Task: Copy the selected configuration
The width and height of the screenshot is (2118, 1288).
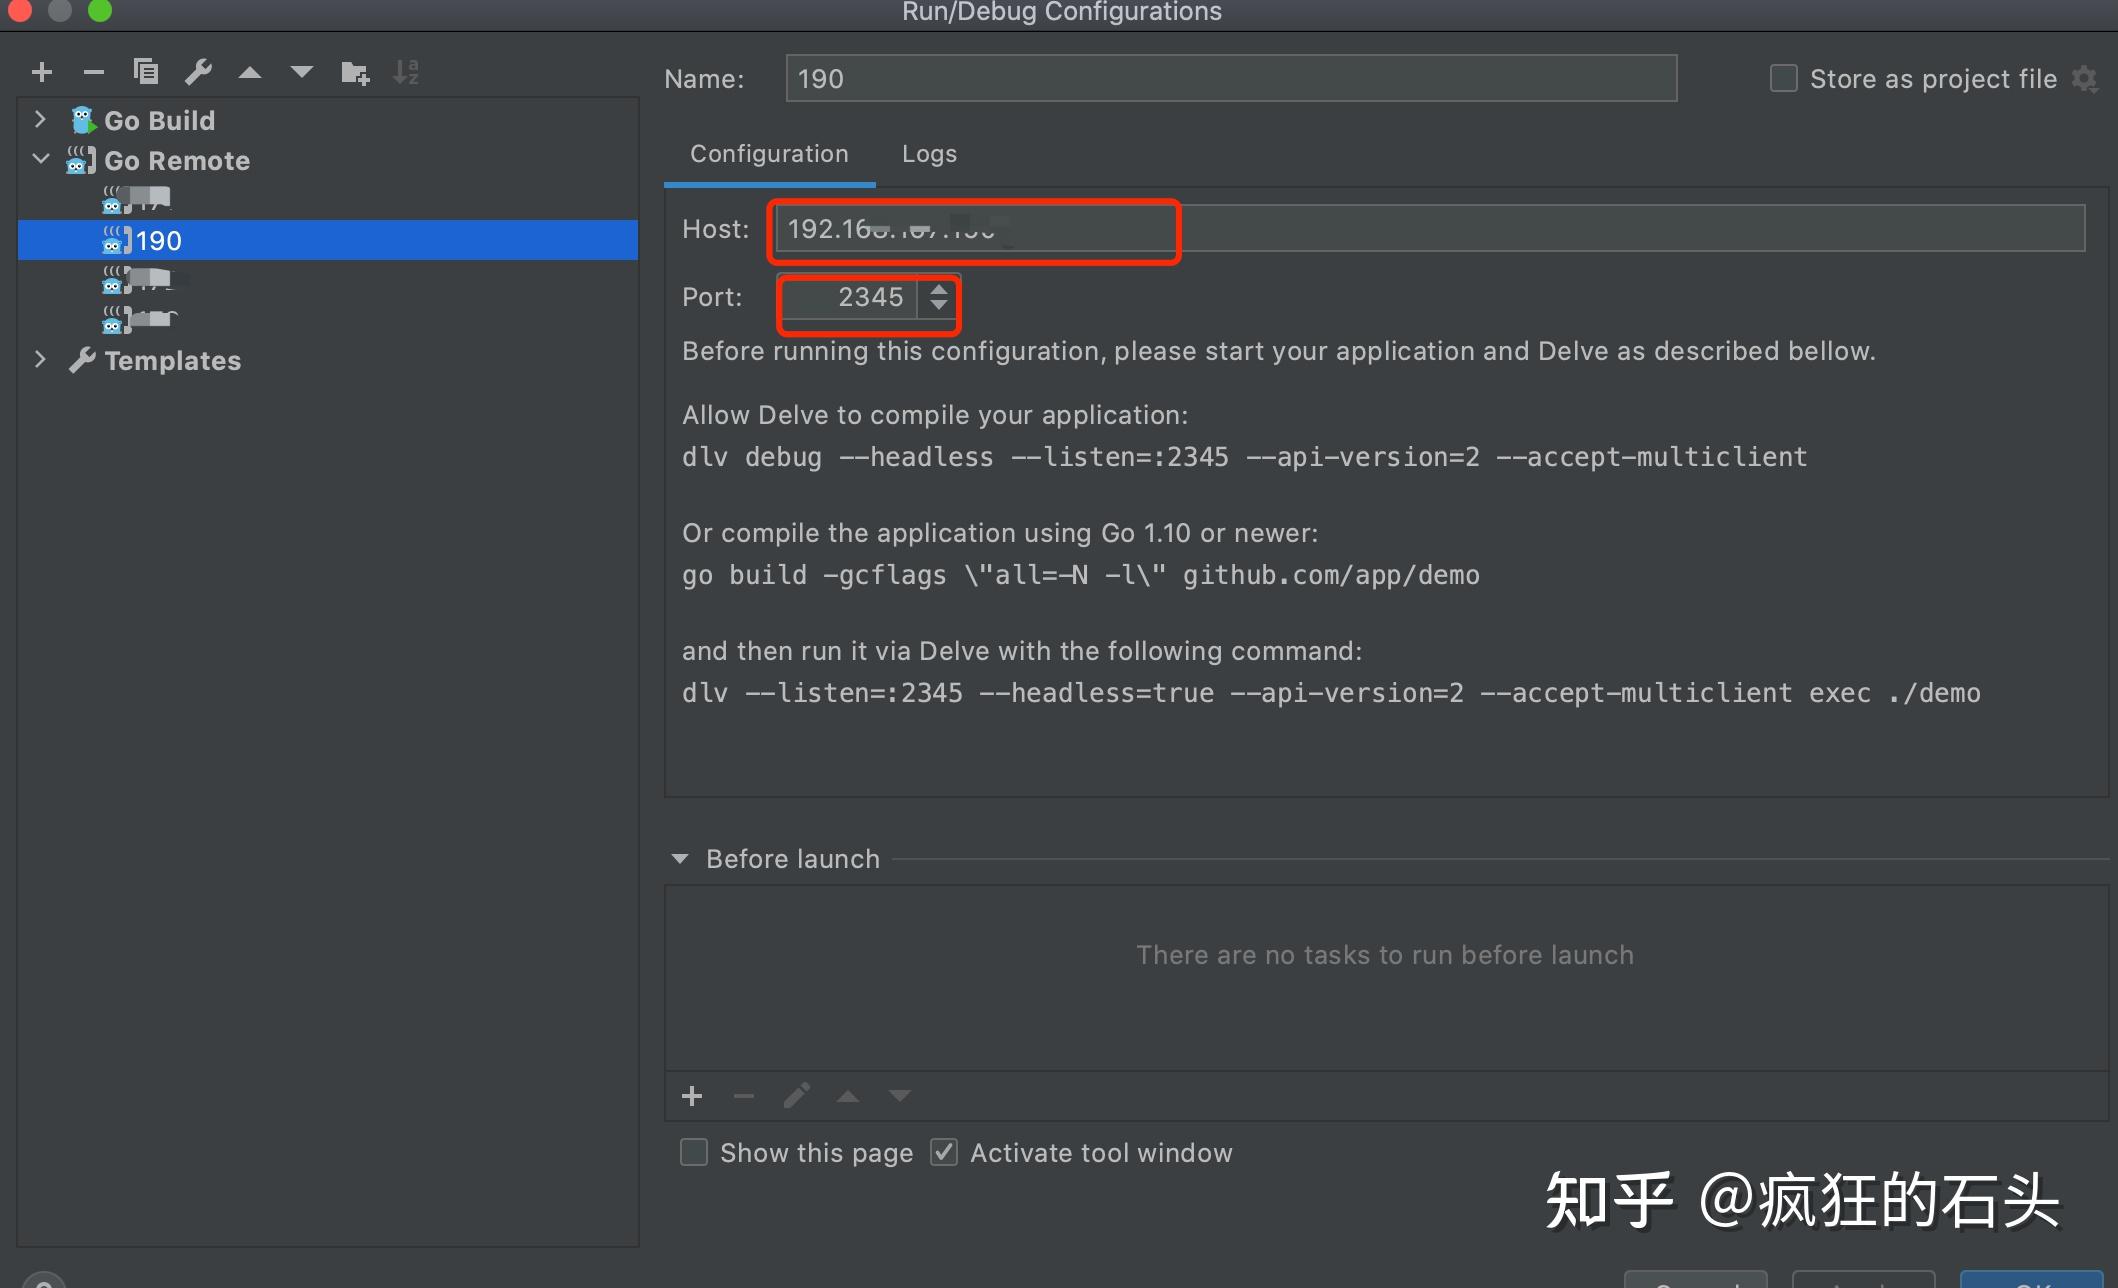Action: point(146,72)
